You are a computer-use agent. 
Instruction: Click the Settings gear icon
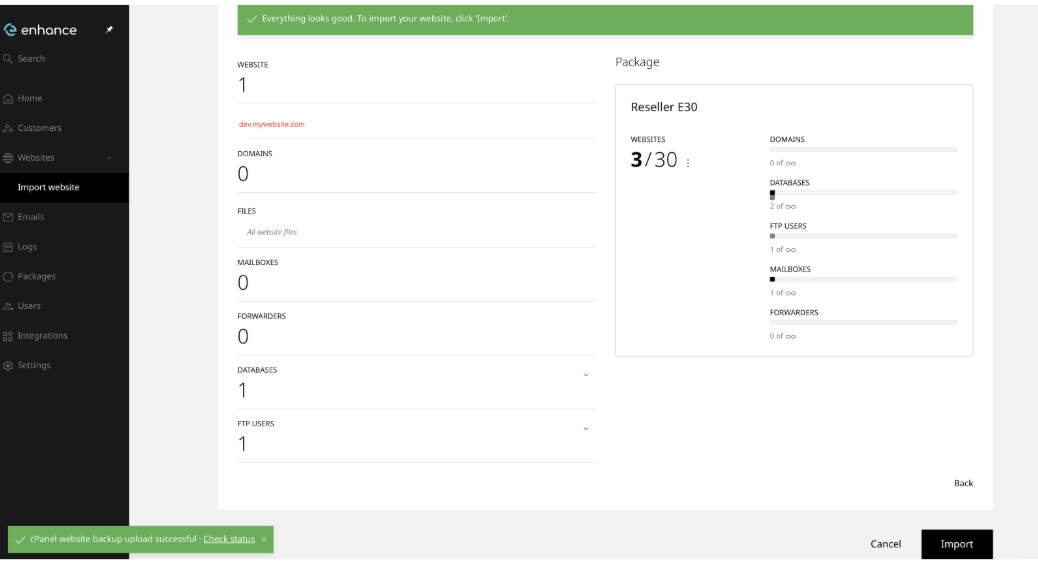click(8, 365)
